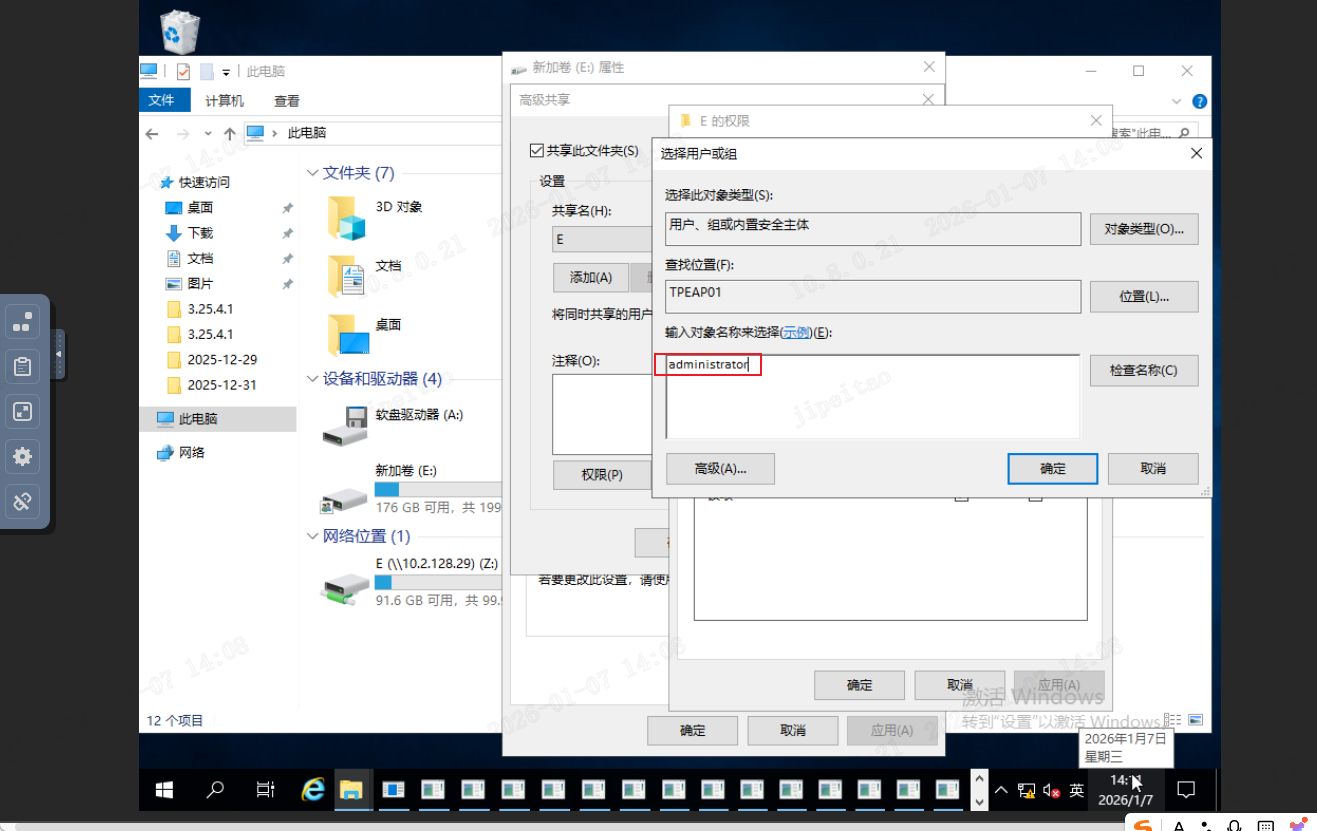This screenshot has height=831, width=1317.
Task: Open the 查看 ribbon tab
Action: [287, 101]
